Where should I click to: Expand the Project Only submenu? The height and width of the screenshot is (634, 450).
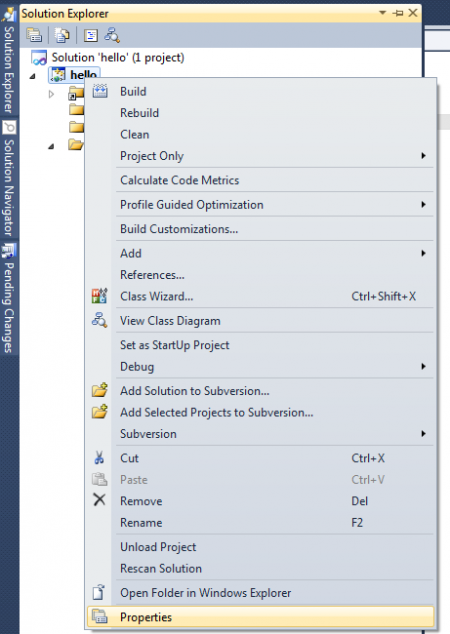pyautogui.click(x=261, y=156)
